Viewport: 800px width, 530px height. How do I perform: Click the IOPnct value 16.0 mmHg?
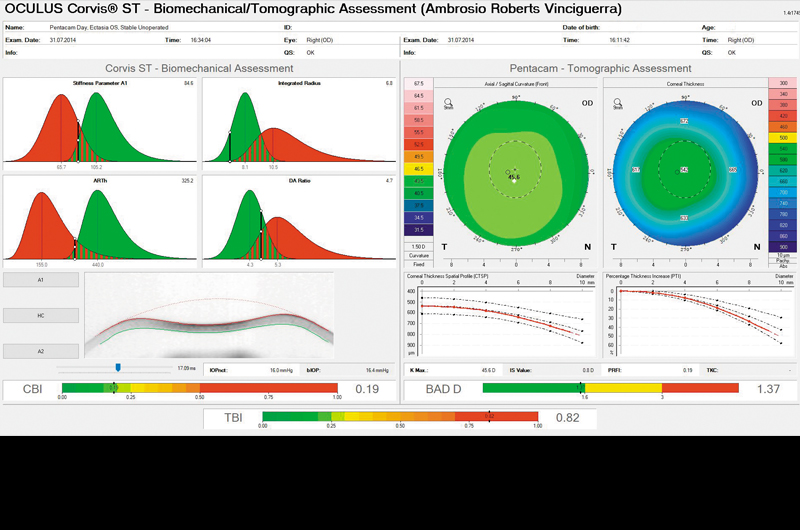point(281,370)
